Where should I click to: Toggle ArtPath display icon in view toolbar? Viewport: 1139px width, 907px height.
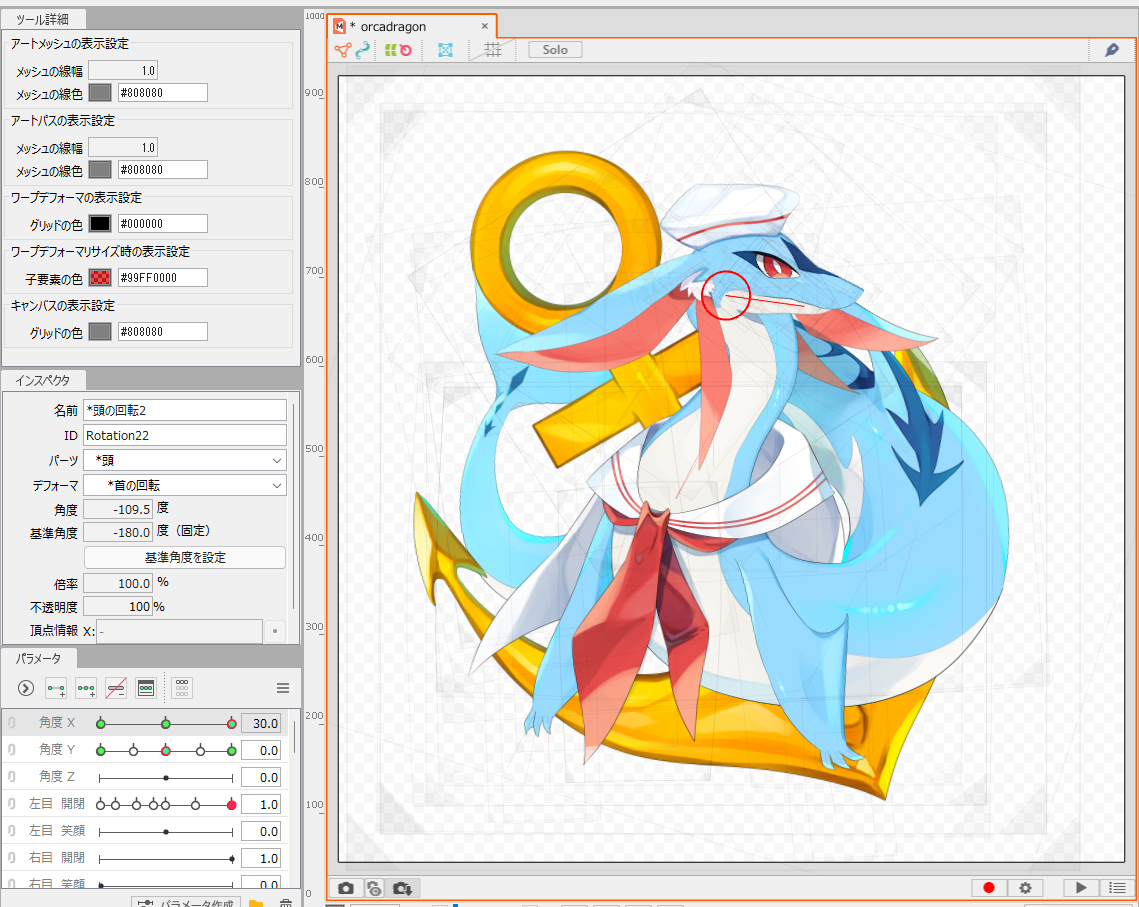(362, 50)
